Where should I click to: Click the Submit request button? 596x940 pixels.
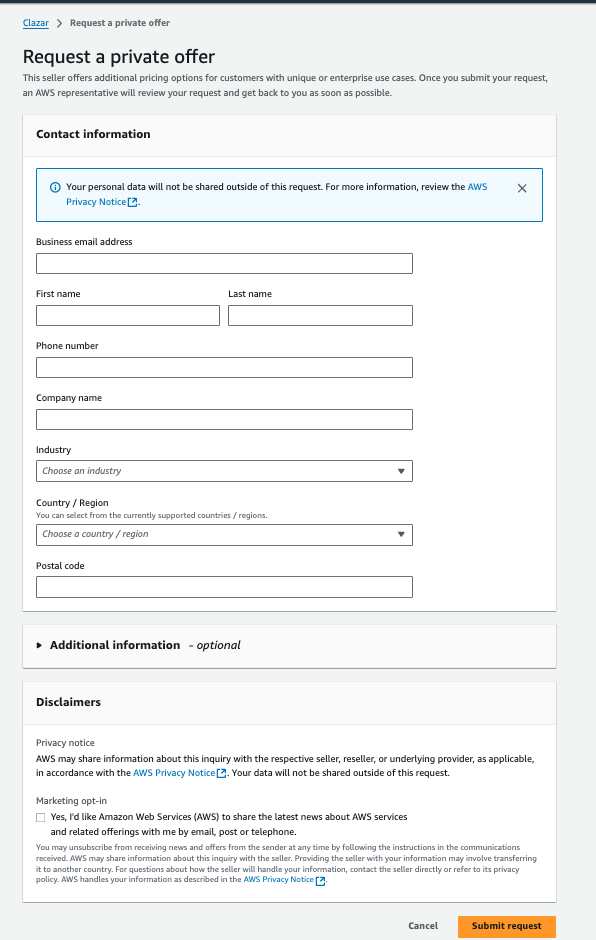tap(507, 926)
